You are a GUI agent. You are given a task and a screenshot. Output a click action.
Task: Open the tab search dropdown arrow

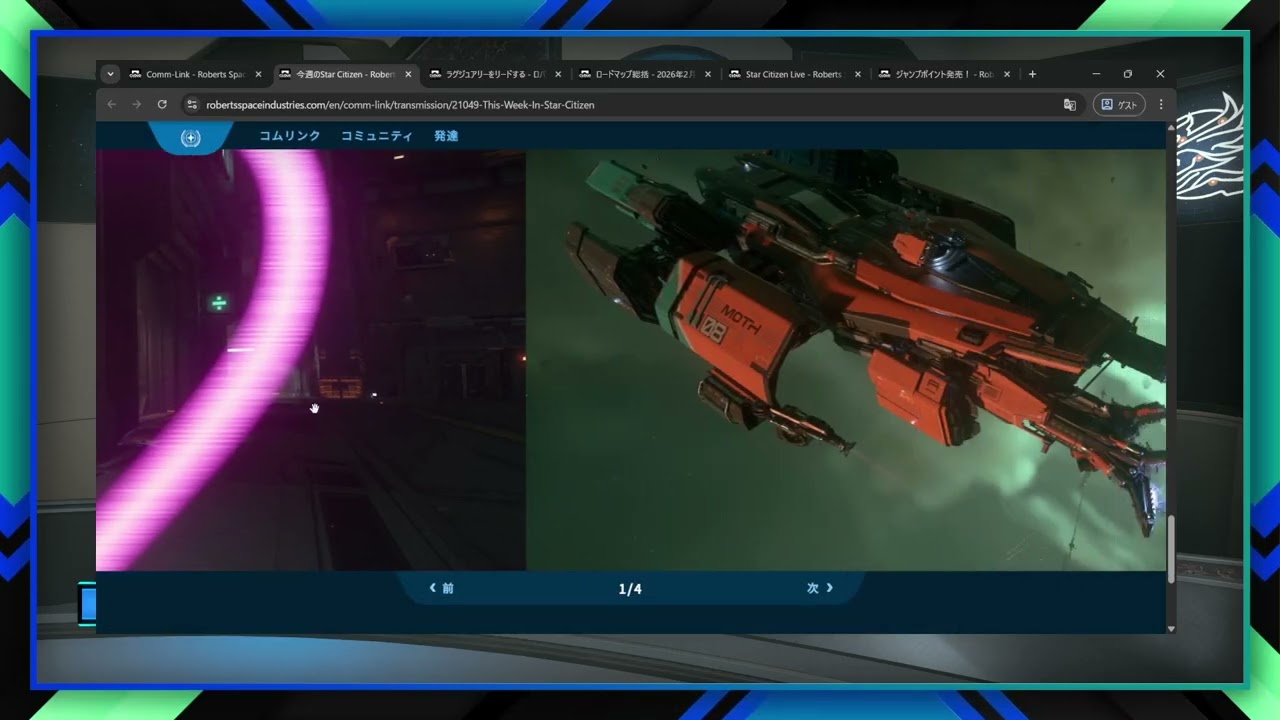(x=110, y=74)
